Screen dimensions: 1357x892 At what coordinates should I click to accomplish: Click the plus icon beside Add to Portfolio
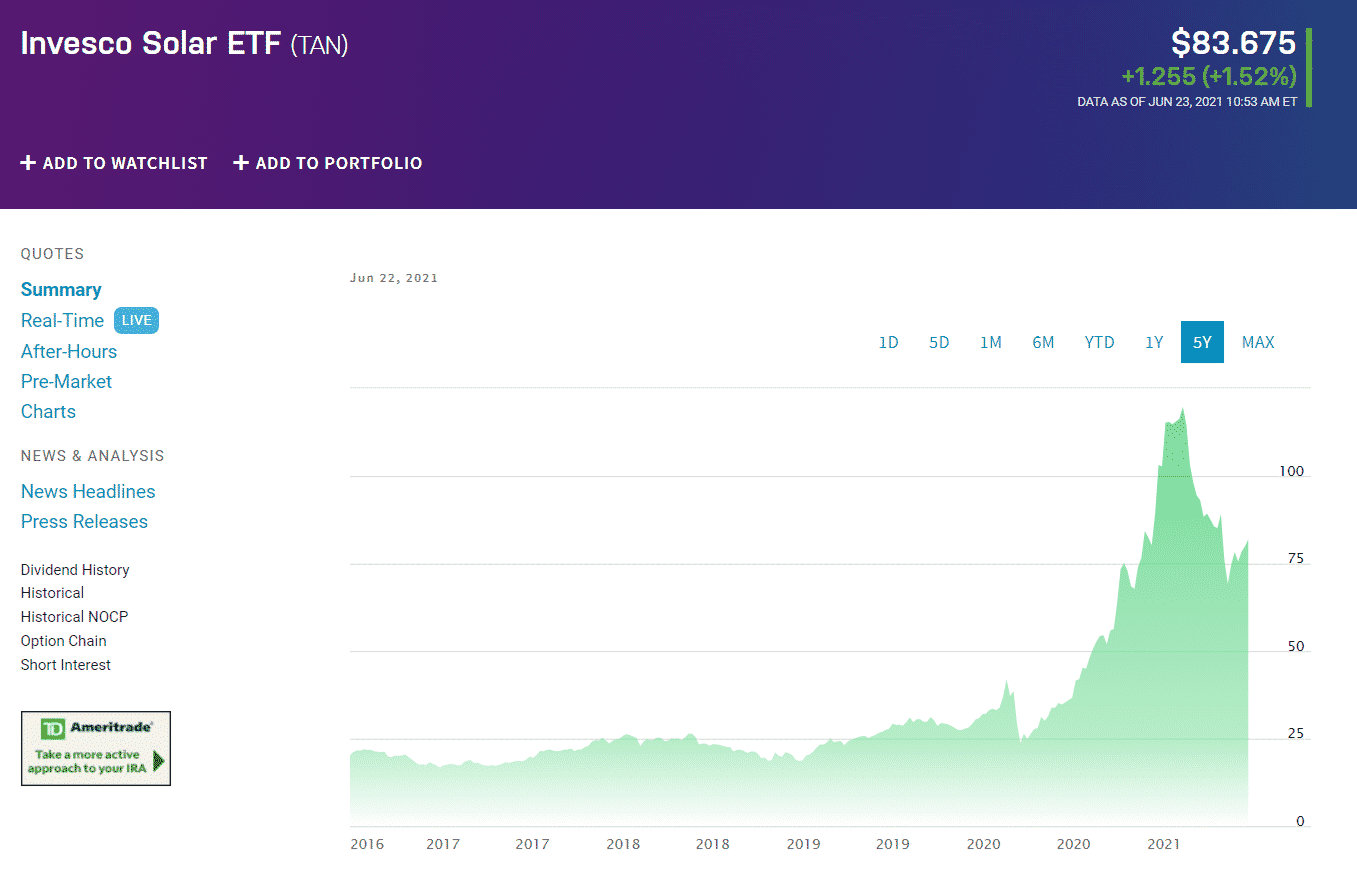coord(241,163)
